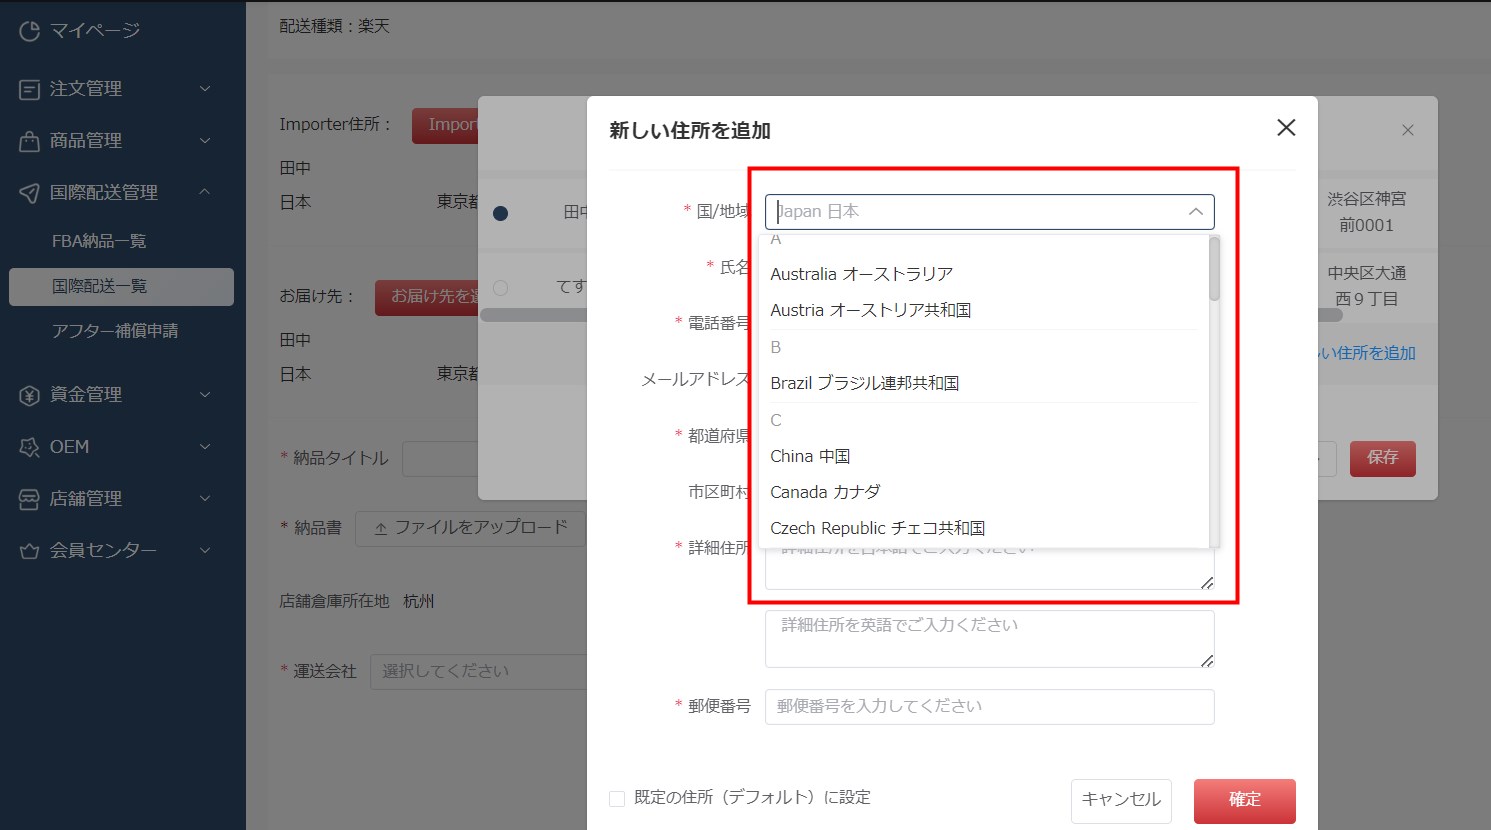Click the 資金管理 yen icon
Image resolution: width=1491 pixels, height=830 pixels.
[x=29, y=395]
